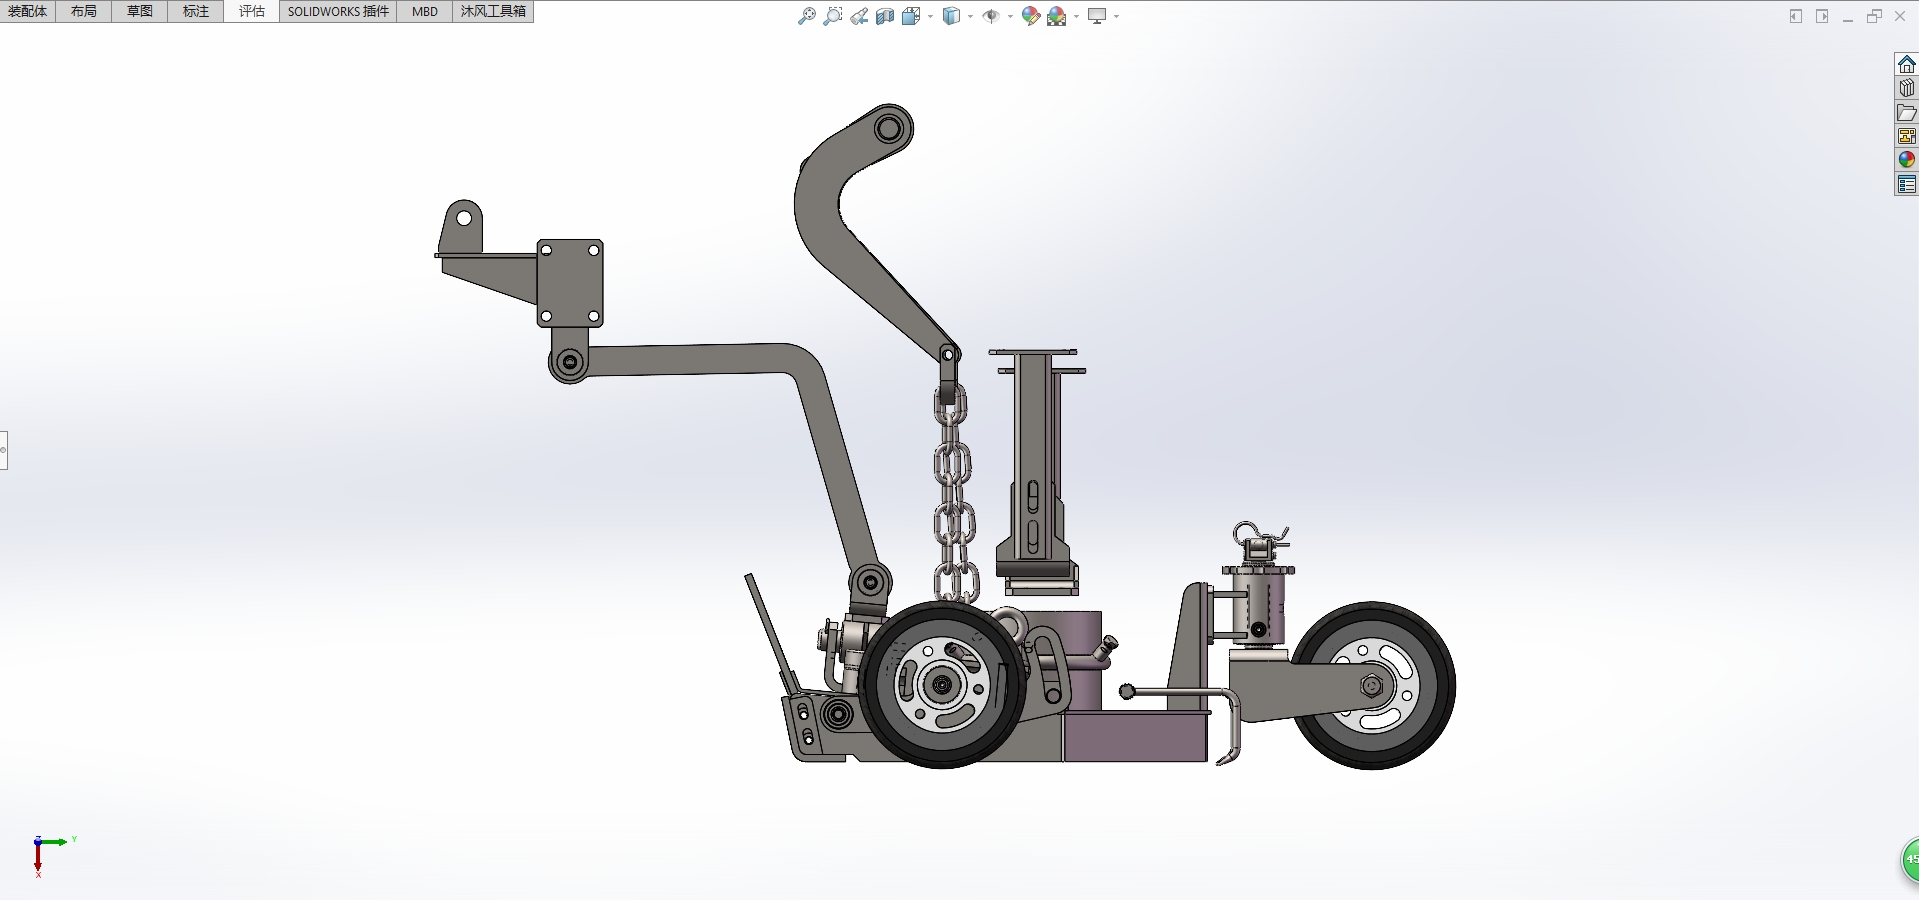Click the Zoom to Fit icon
This screenshot has height=900, width=1919.
click(807, 16)
